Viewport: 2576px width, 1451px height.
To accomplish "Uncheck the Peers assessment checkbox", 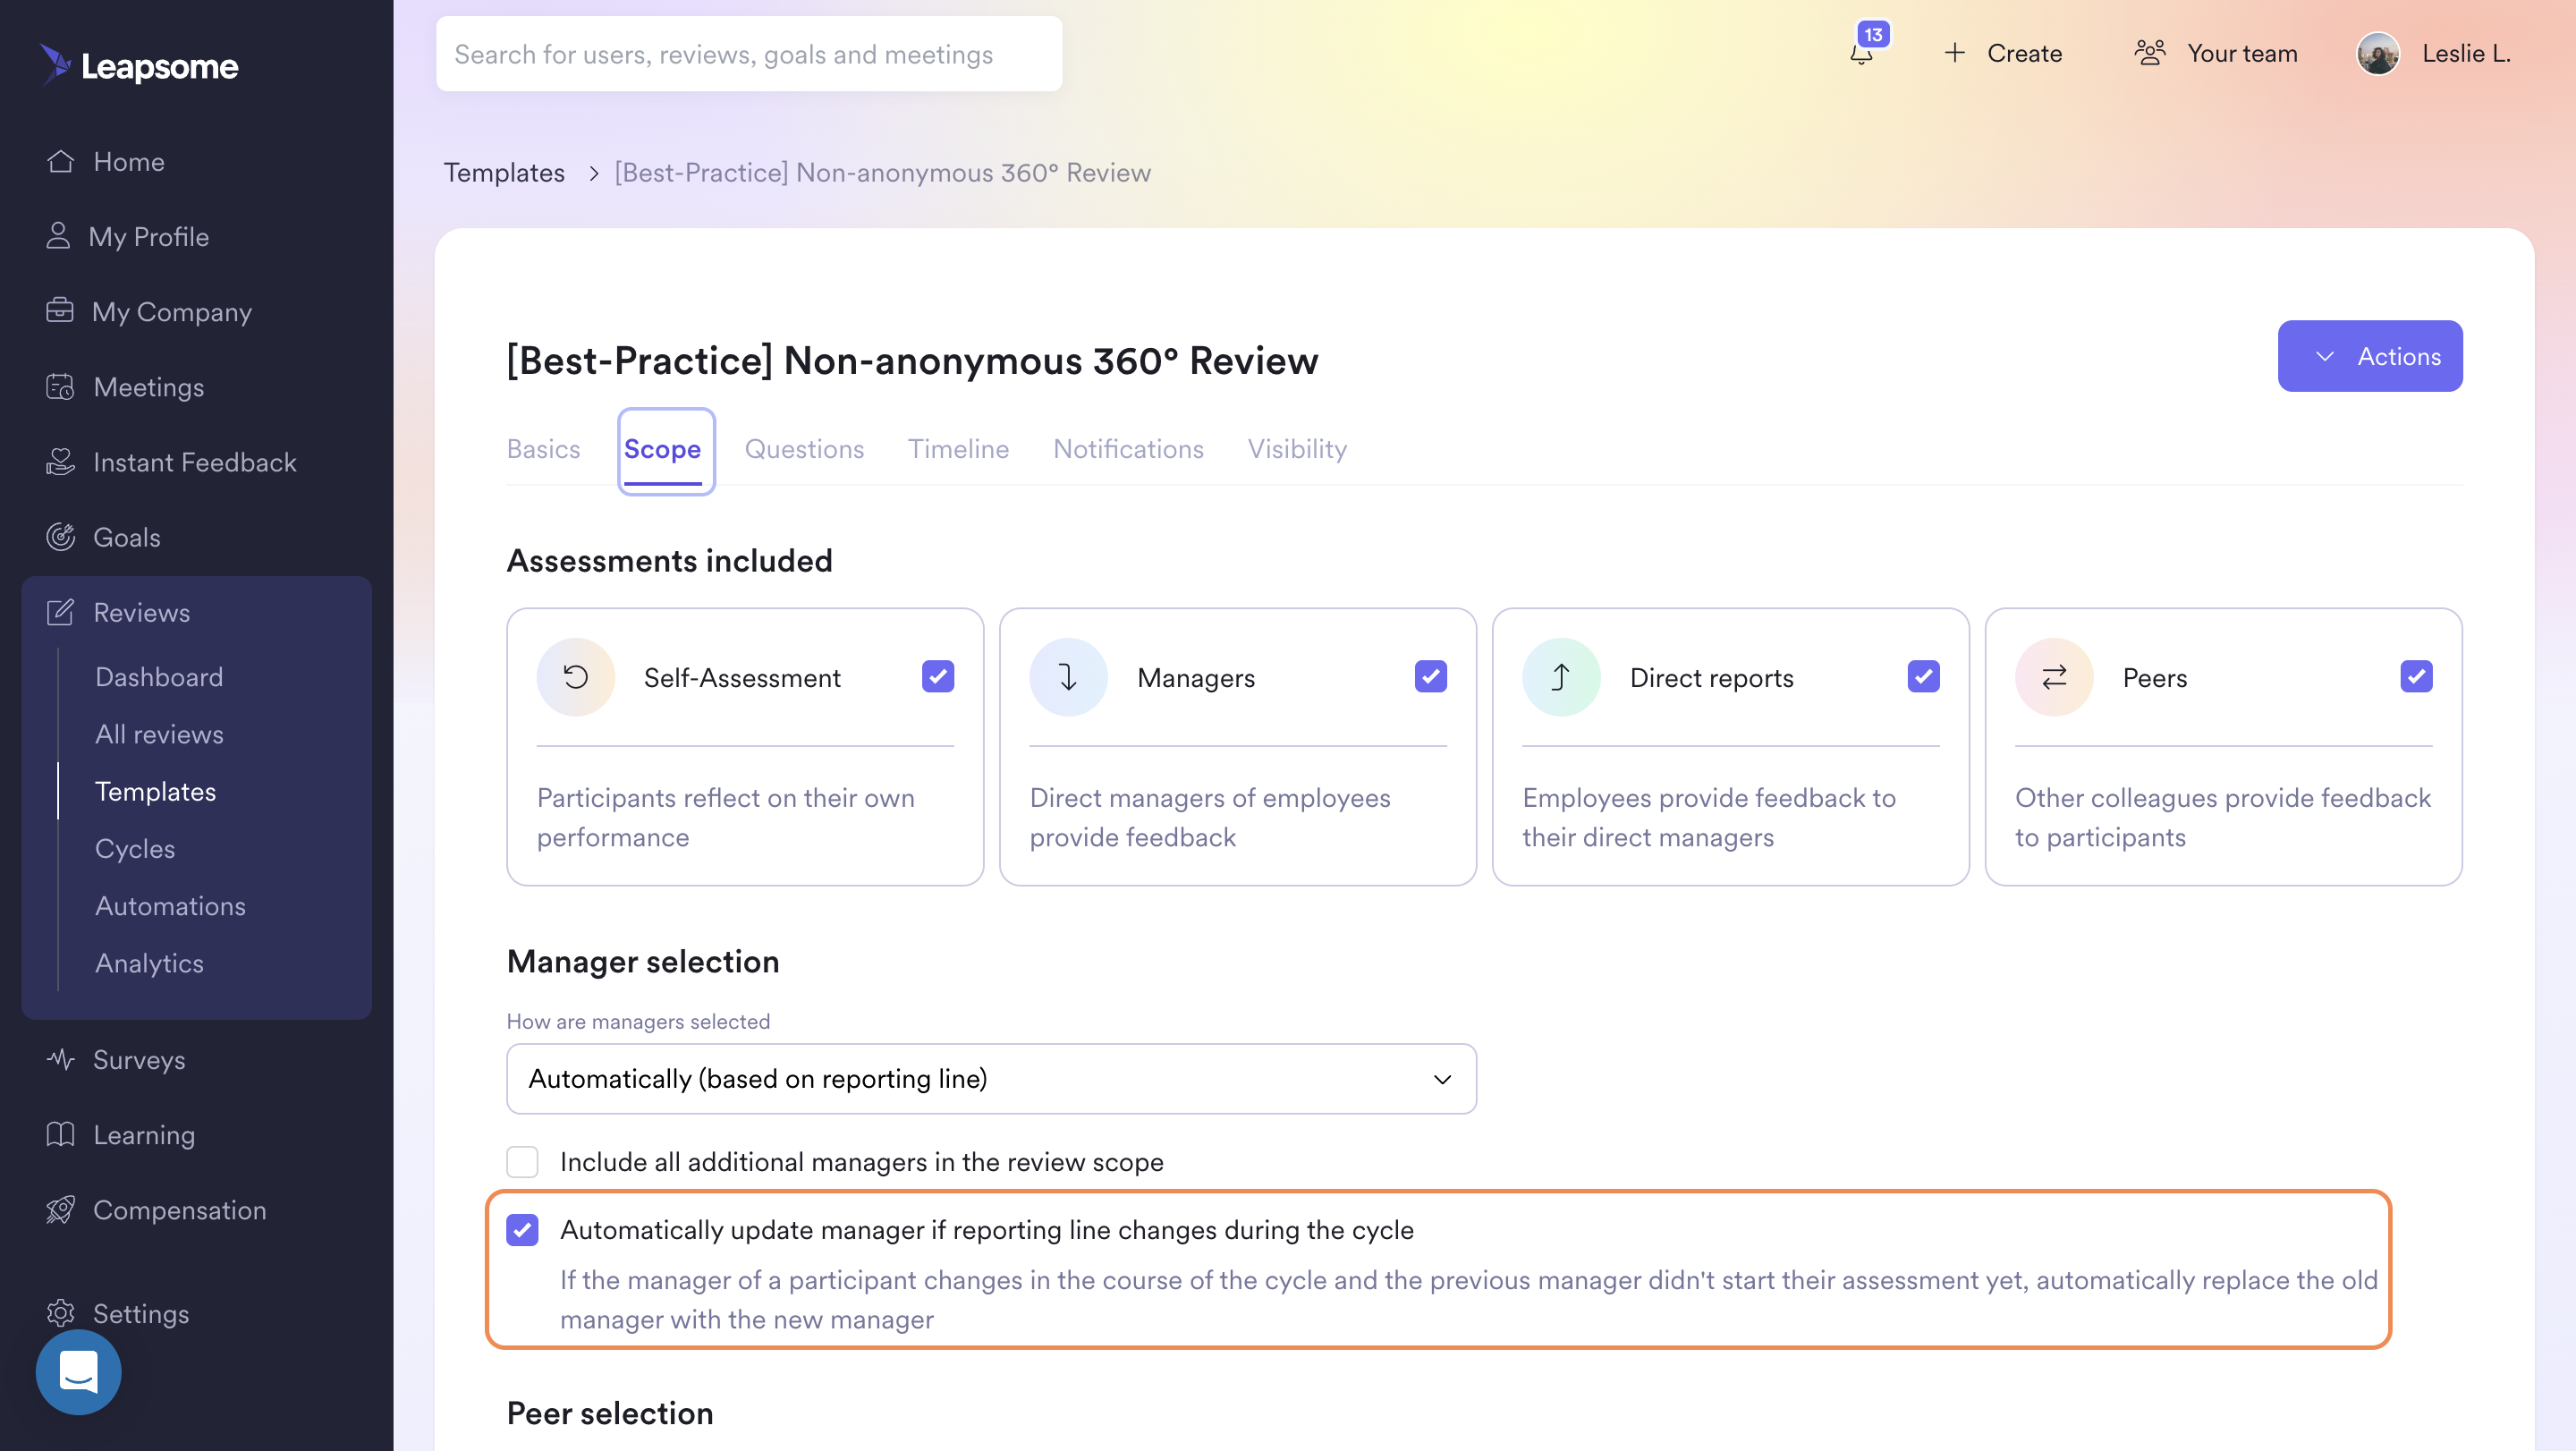I will (2417, 676).
